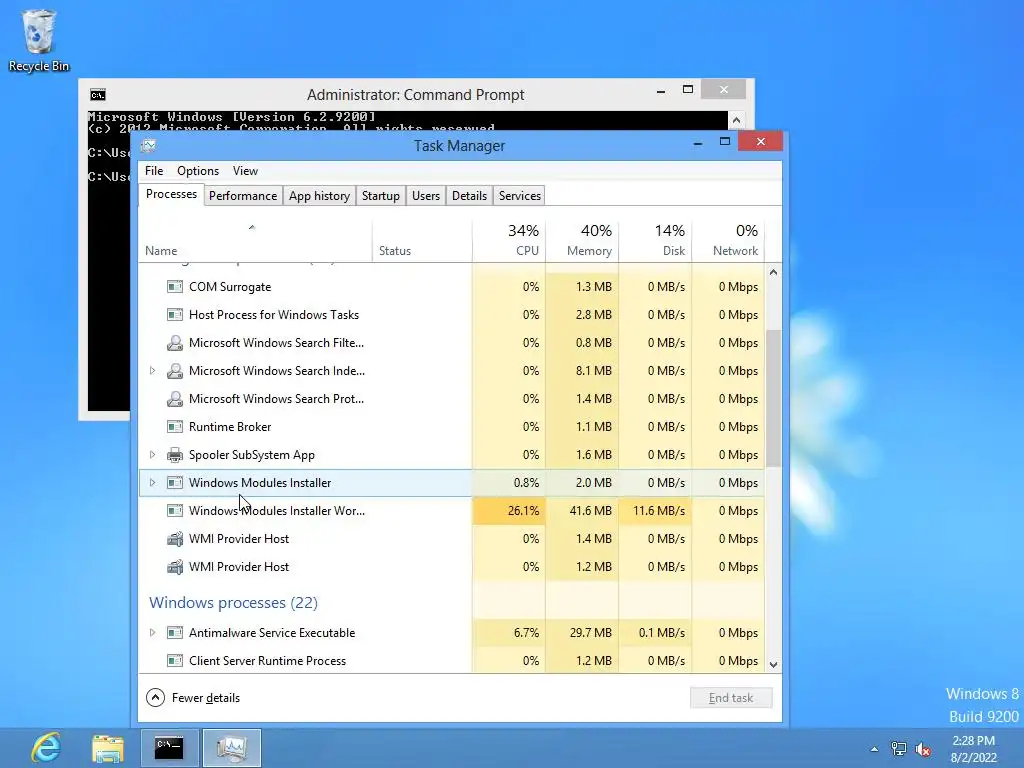
Task: Collapse view with Fewer details arrow
Action: point(155,697)
